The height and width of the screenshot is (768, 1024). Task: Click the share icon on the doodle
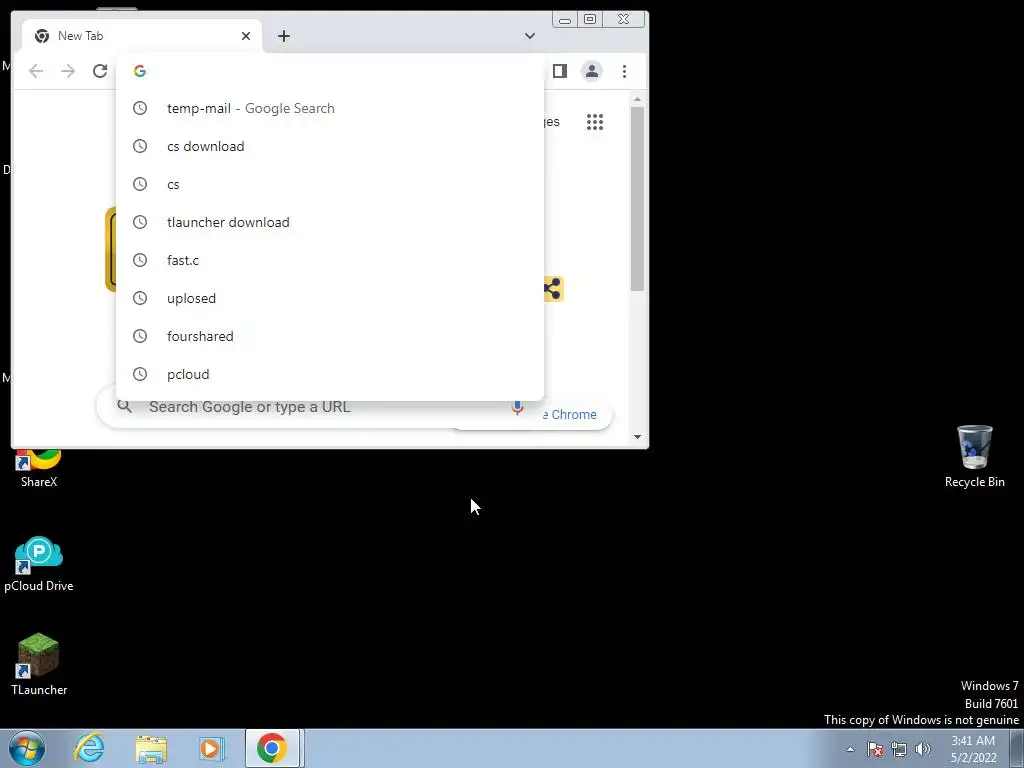(553, 289)
